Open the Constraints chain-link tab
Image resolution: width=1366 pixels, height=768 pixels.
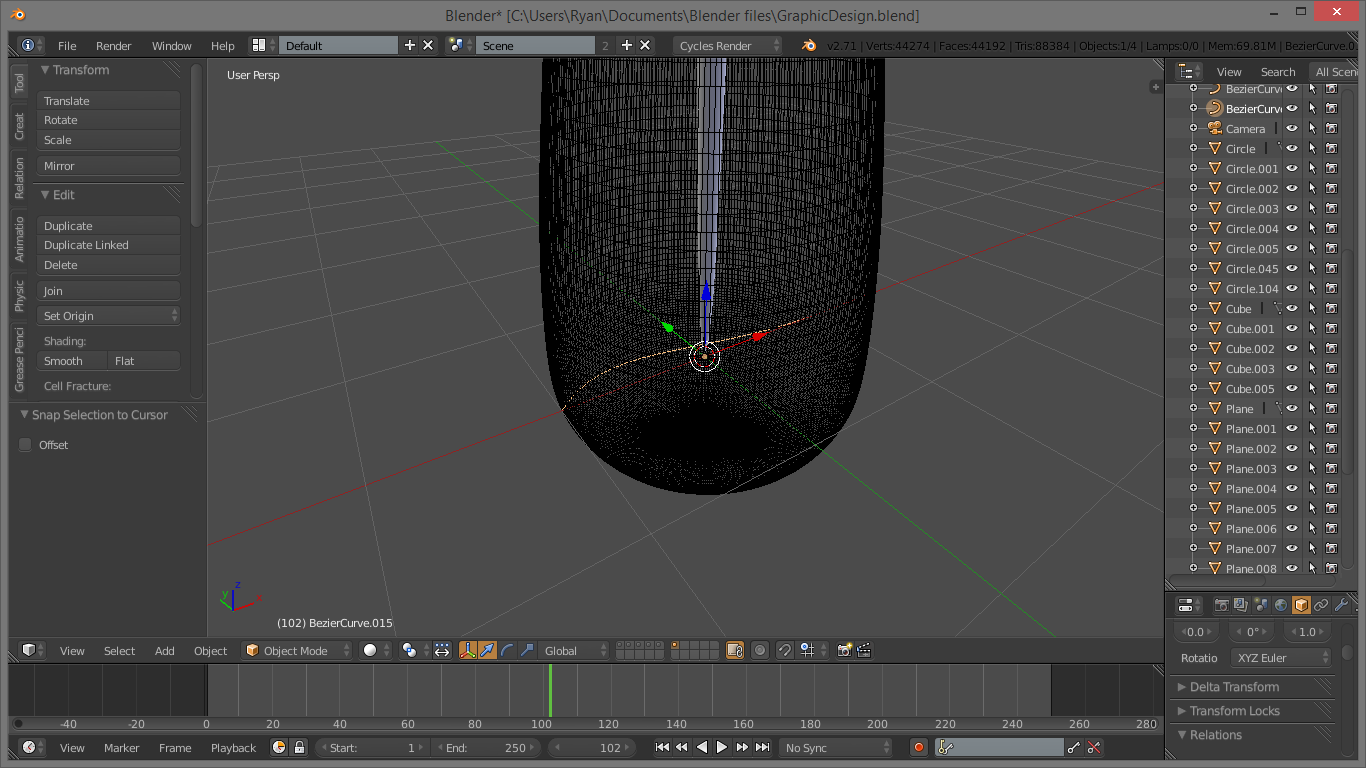point(1321,605)
